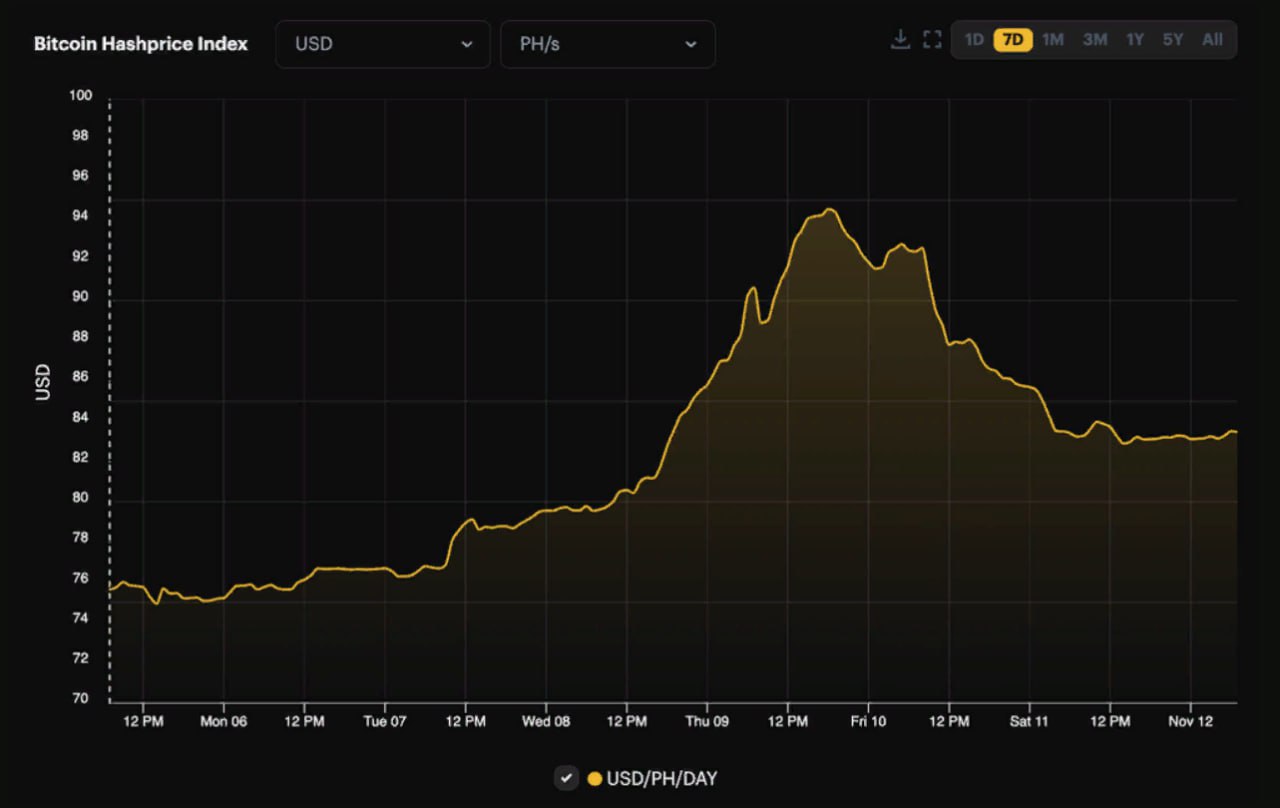This screenshot has width=1280, height=808.
Task: Click the Thu 09 axis label
Action: click(707, 721)
